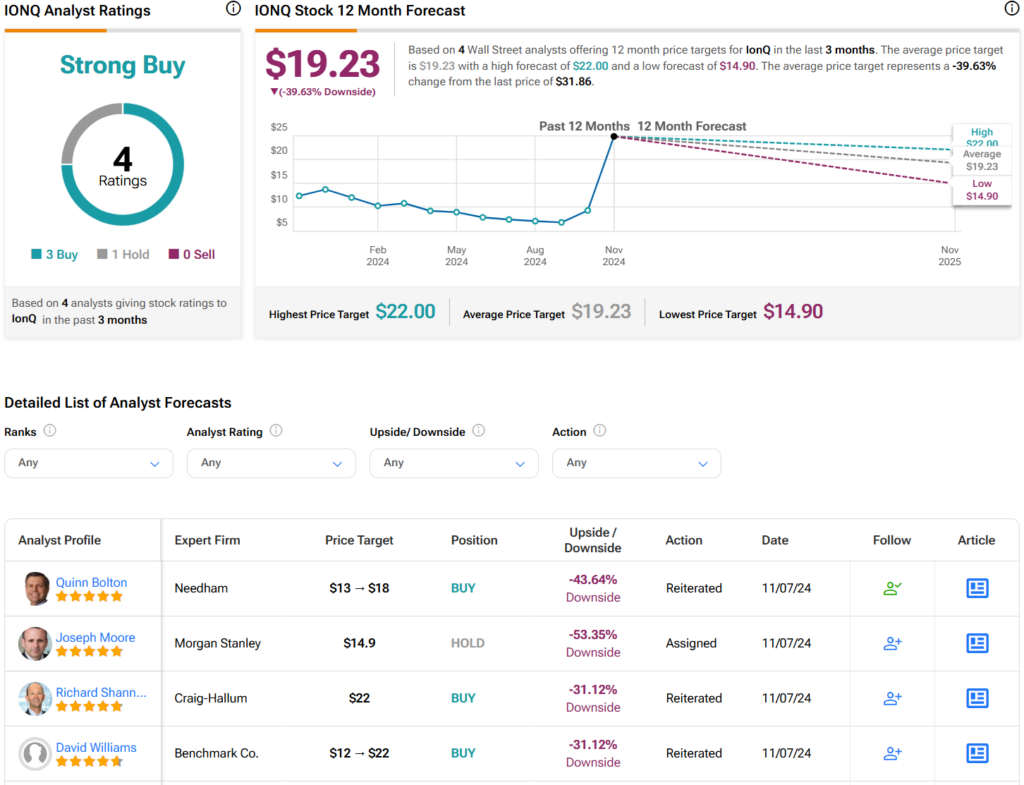Click Richard Shannon's profile photo
This screenshot has height=785, width=1024.
[x=35, y=698]
